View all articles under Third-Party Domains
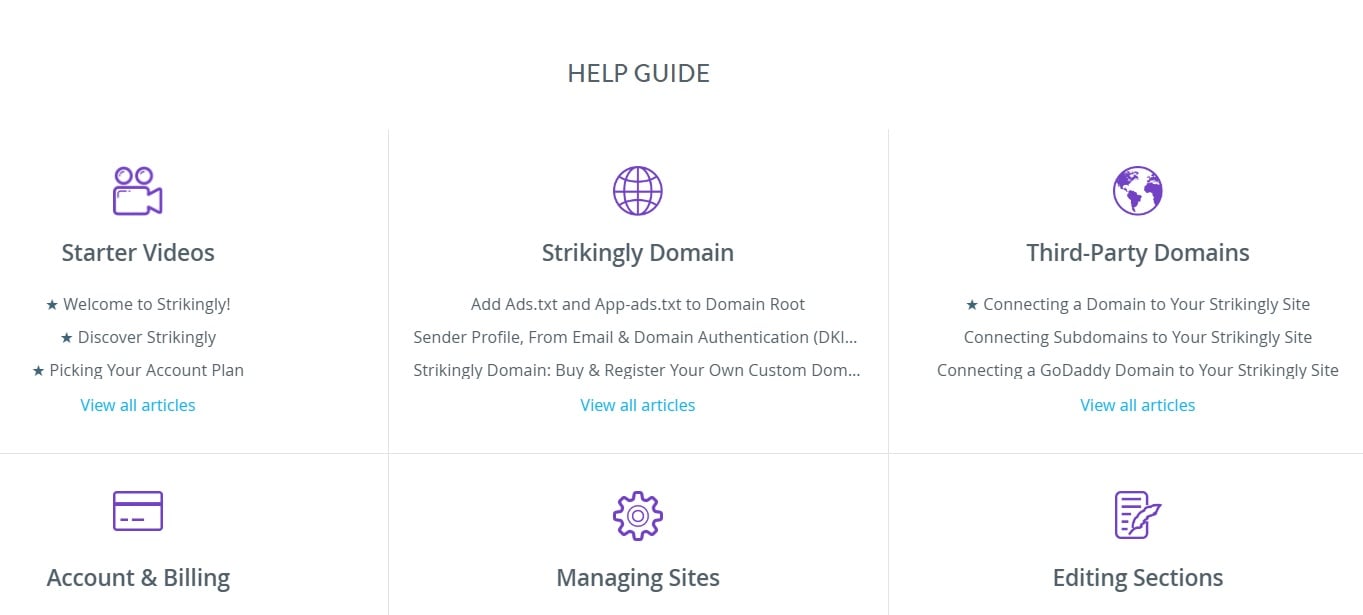1363x615 pixels. tap(1138, 405)
